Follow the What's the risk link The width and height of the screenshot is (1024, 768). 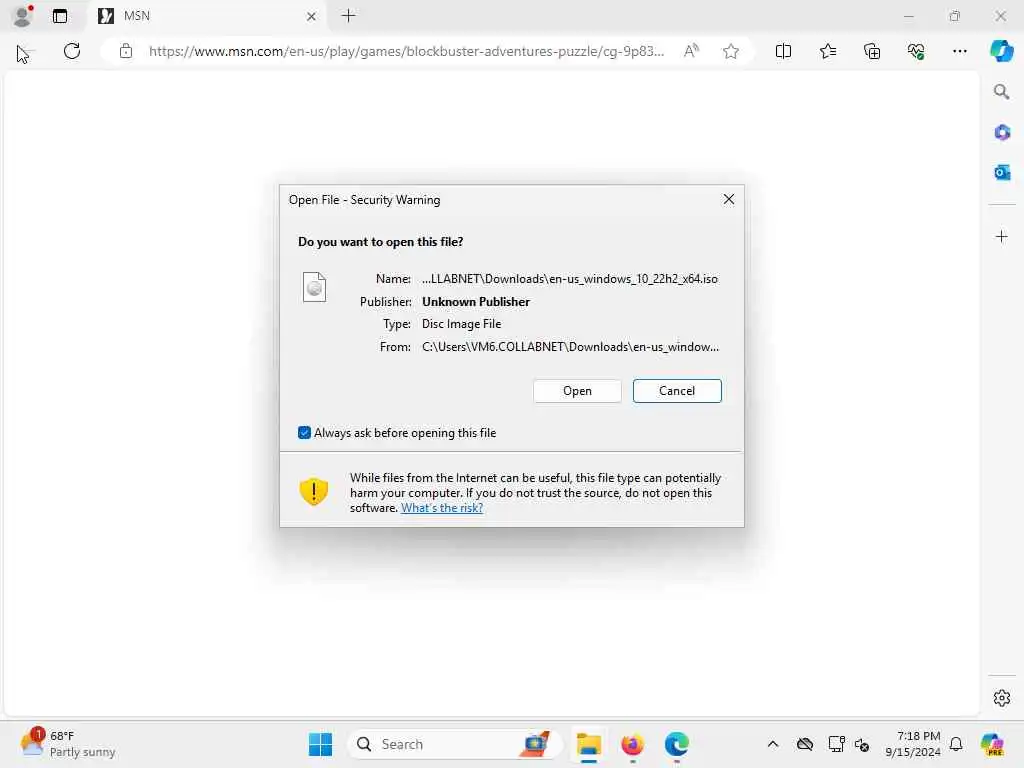441,507
